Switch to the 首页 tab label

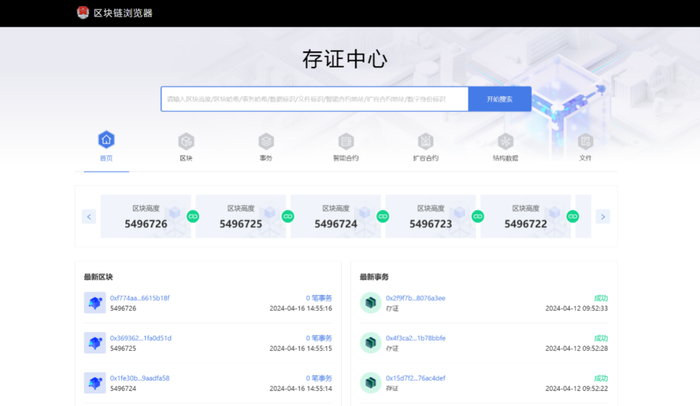[x=106, y=158]
